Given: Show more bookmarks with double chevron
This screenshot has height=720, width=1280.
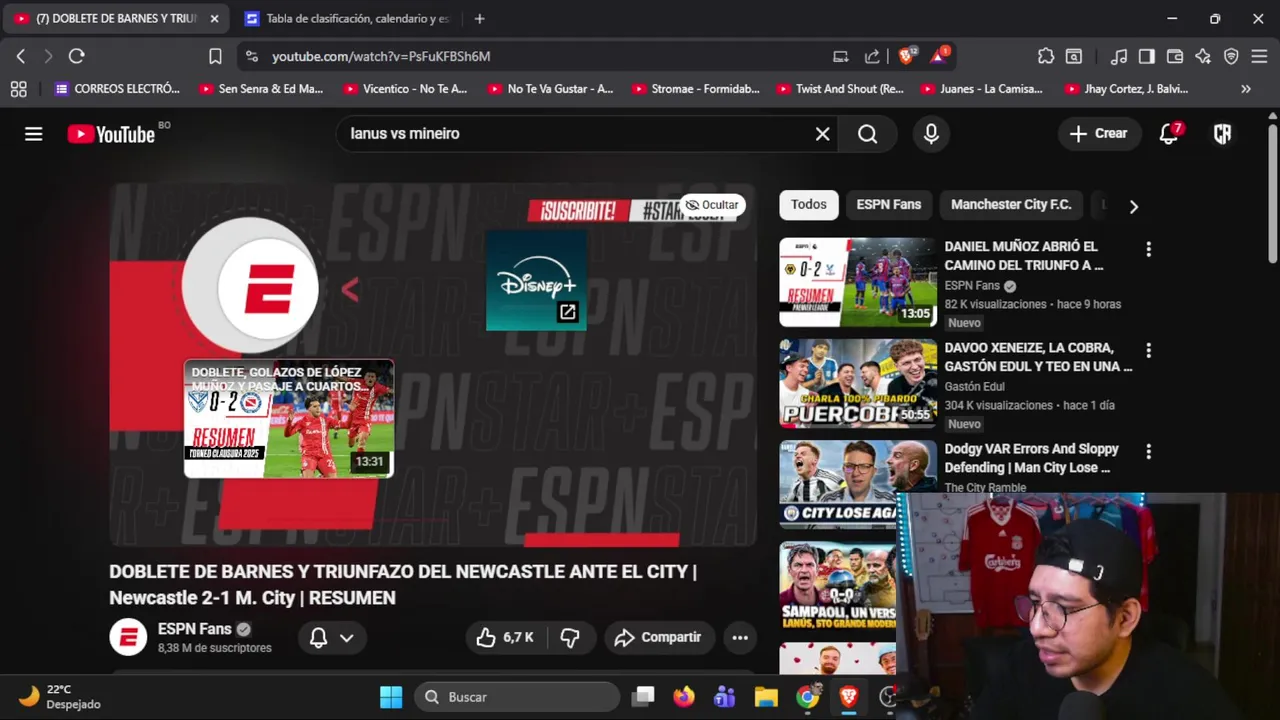Looking at the screenshot, I should point(1246,89).
